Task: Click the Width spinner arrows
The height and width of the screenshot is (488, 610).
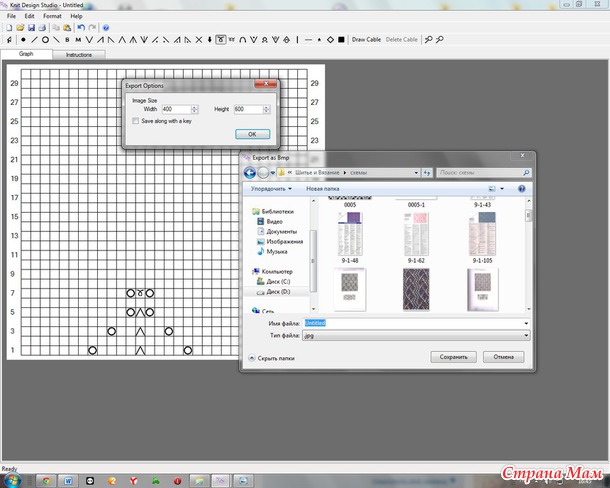Action: point(195,109)
